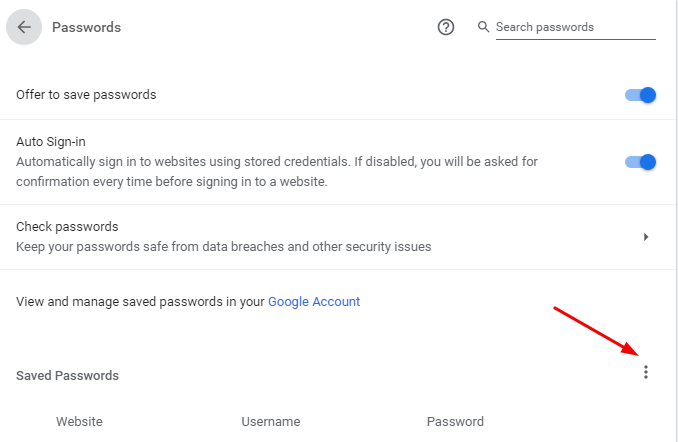Image resolution: width=678 pixels, height=442 pixels.
Task: Go back using the arrow button
Action: pos(24,27)
